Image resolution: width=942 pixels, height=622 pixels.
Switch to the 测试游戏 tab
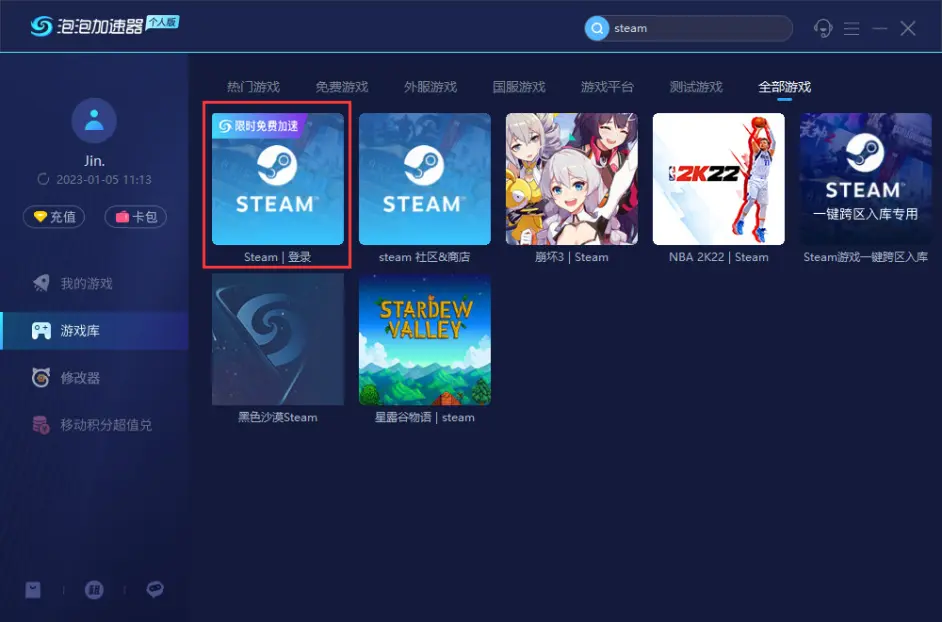[x=696, y=87]
